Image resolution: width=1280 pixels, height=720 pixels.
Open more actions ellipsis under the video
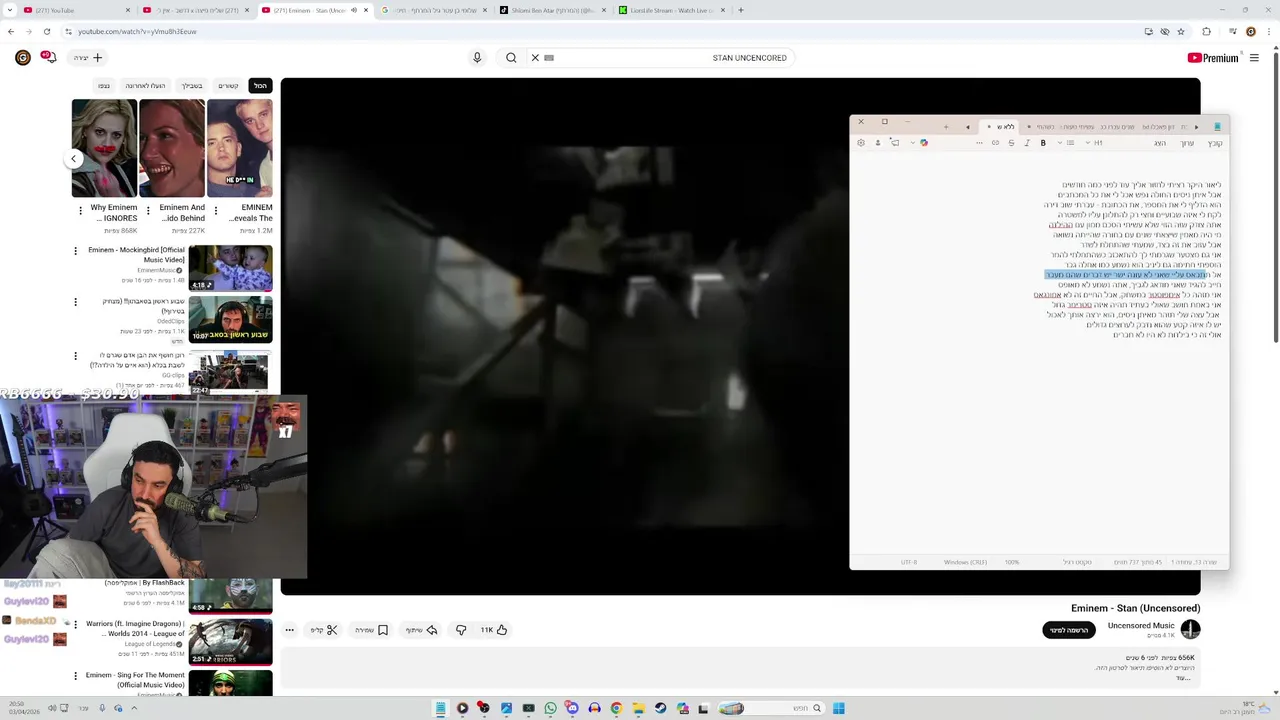click(x=290, y=630)
